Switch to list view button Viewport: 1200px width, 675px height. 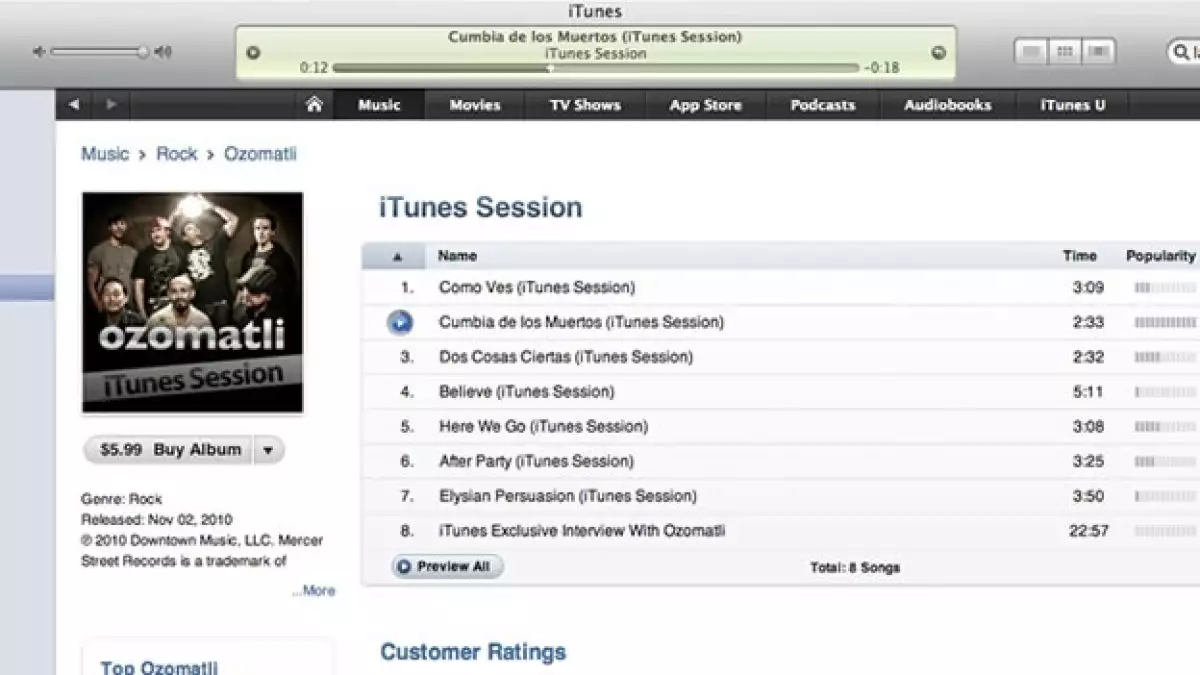(x=1031, y=51)
